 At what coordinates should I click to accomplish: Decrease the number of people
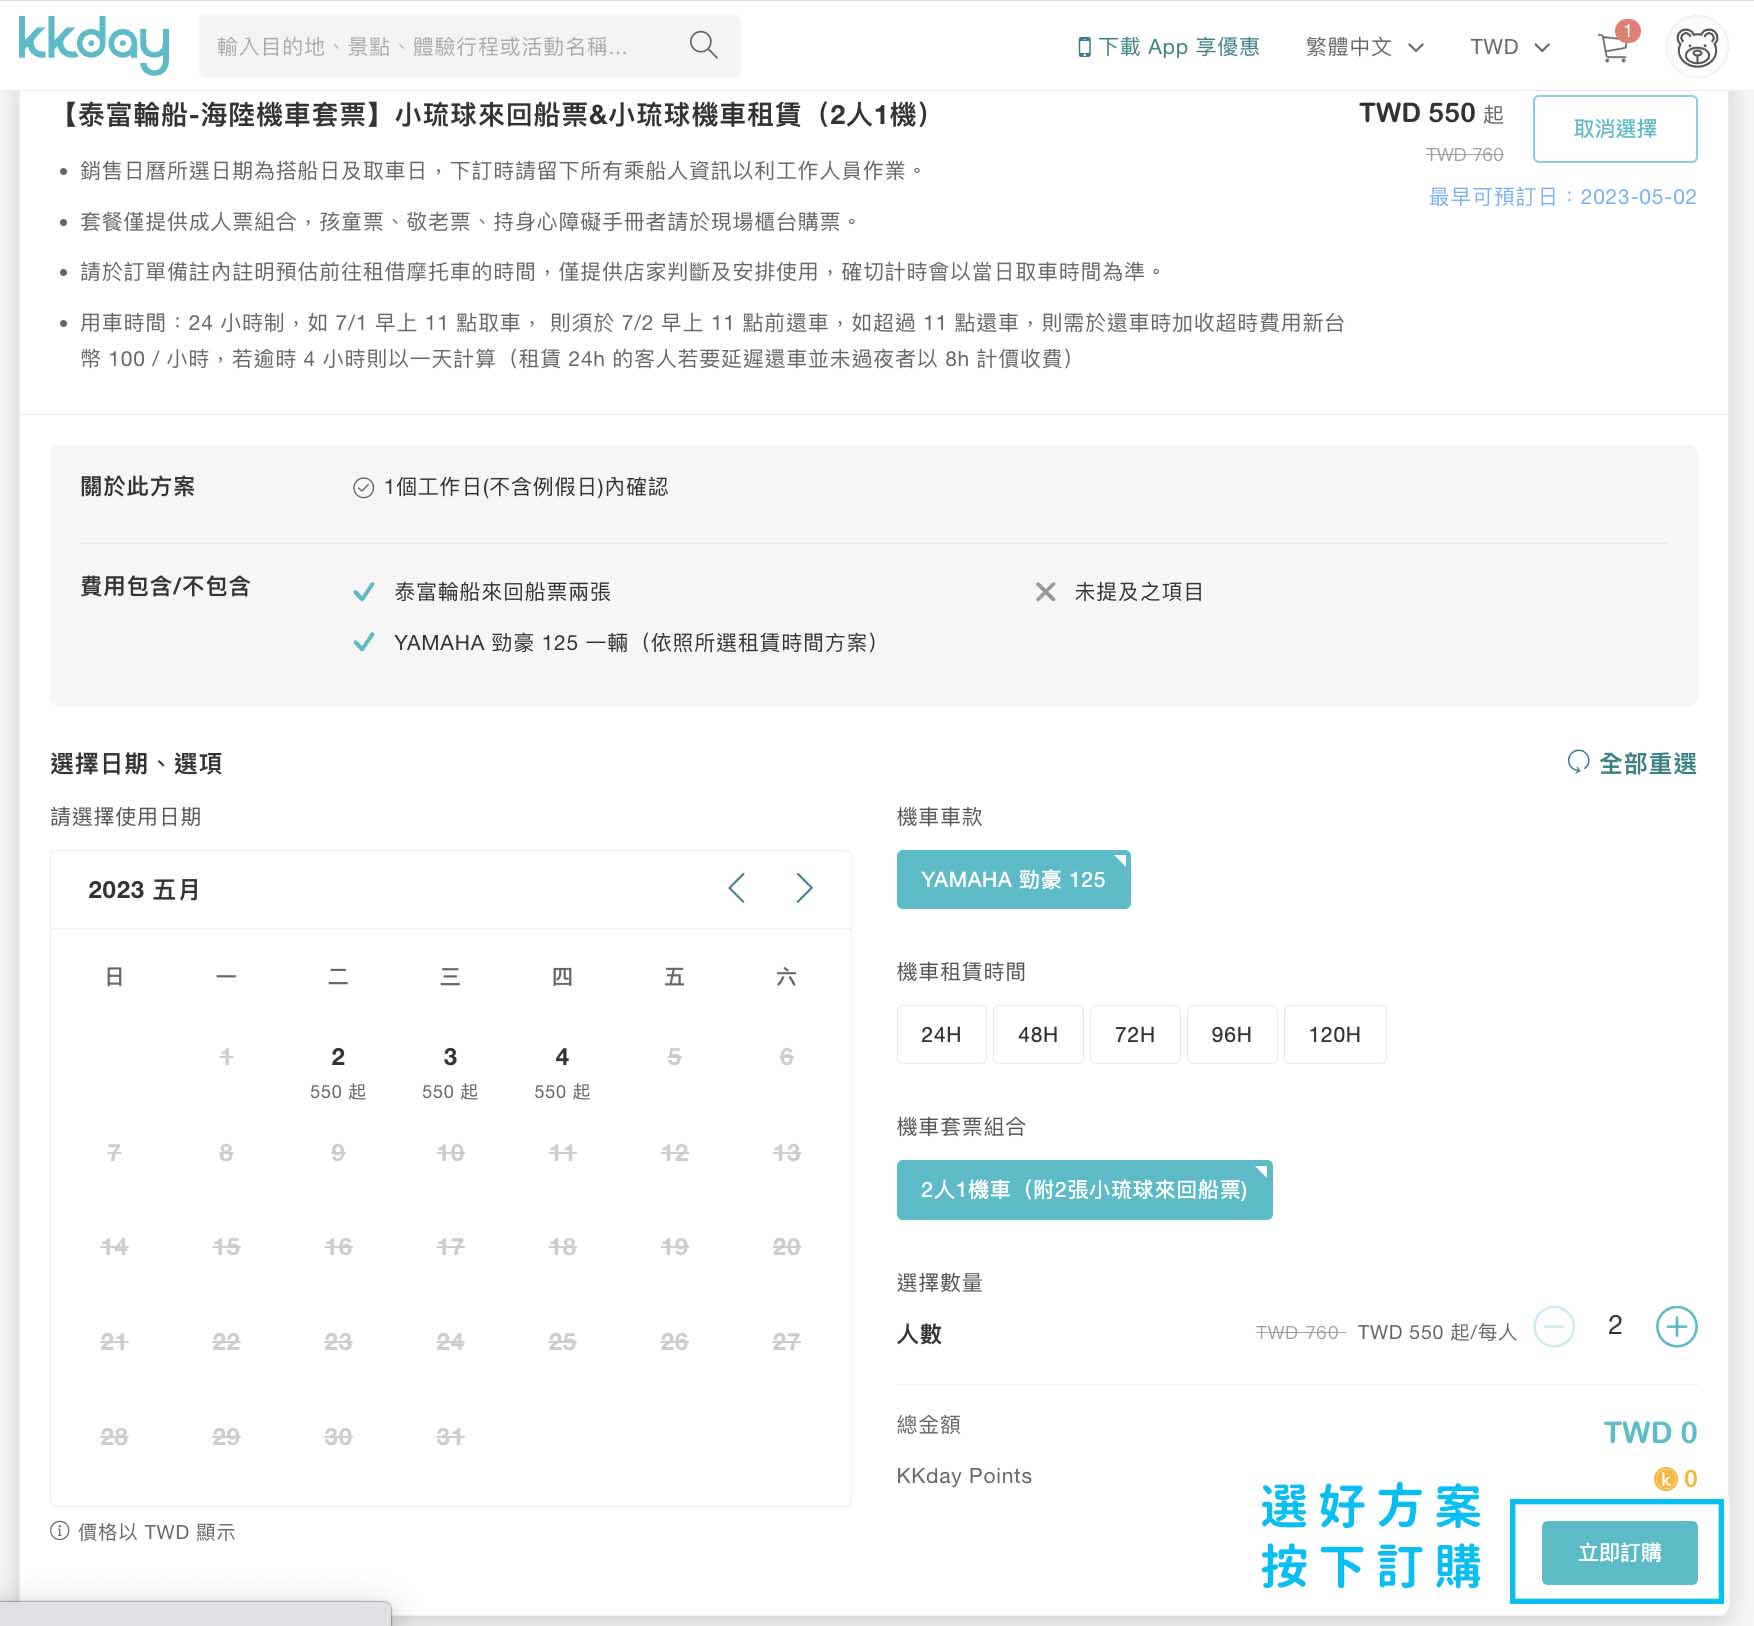point(1555,1327)
